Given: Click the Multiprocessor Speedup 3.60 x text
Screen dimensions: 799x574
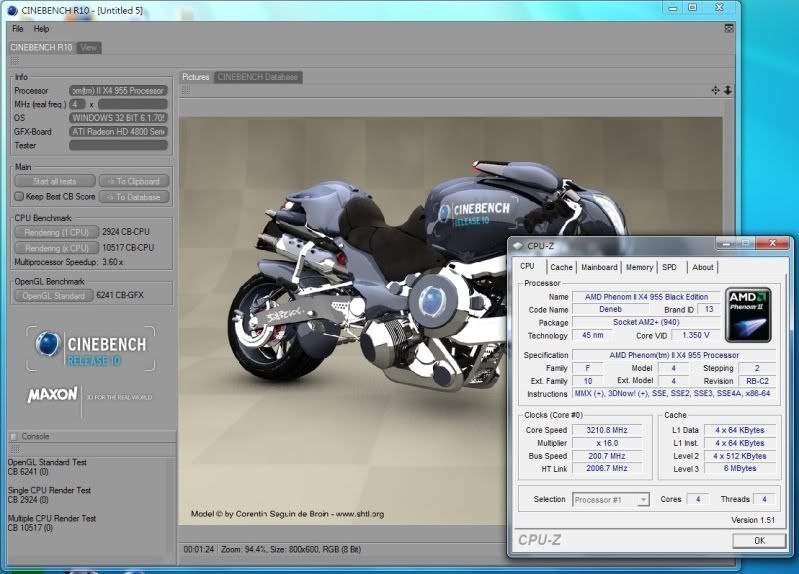Looking at the screenshot, I should [x=68, y=262].
